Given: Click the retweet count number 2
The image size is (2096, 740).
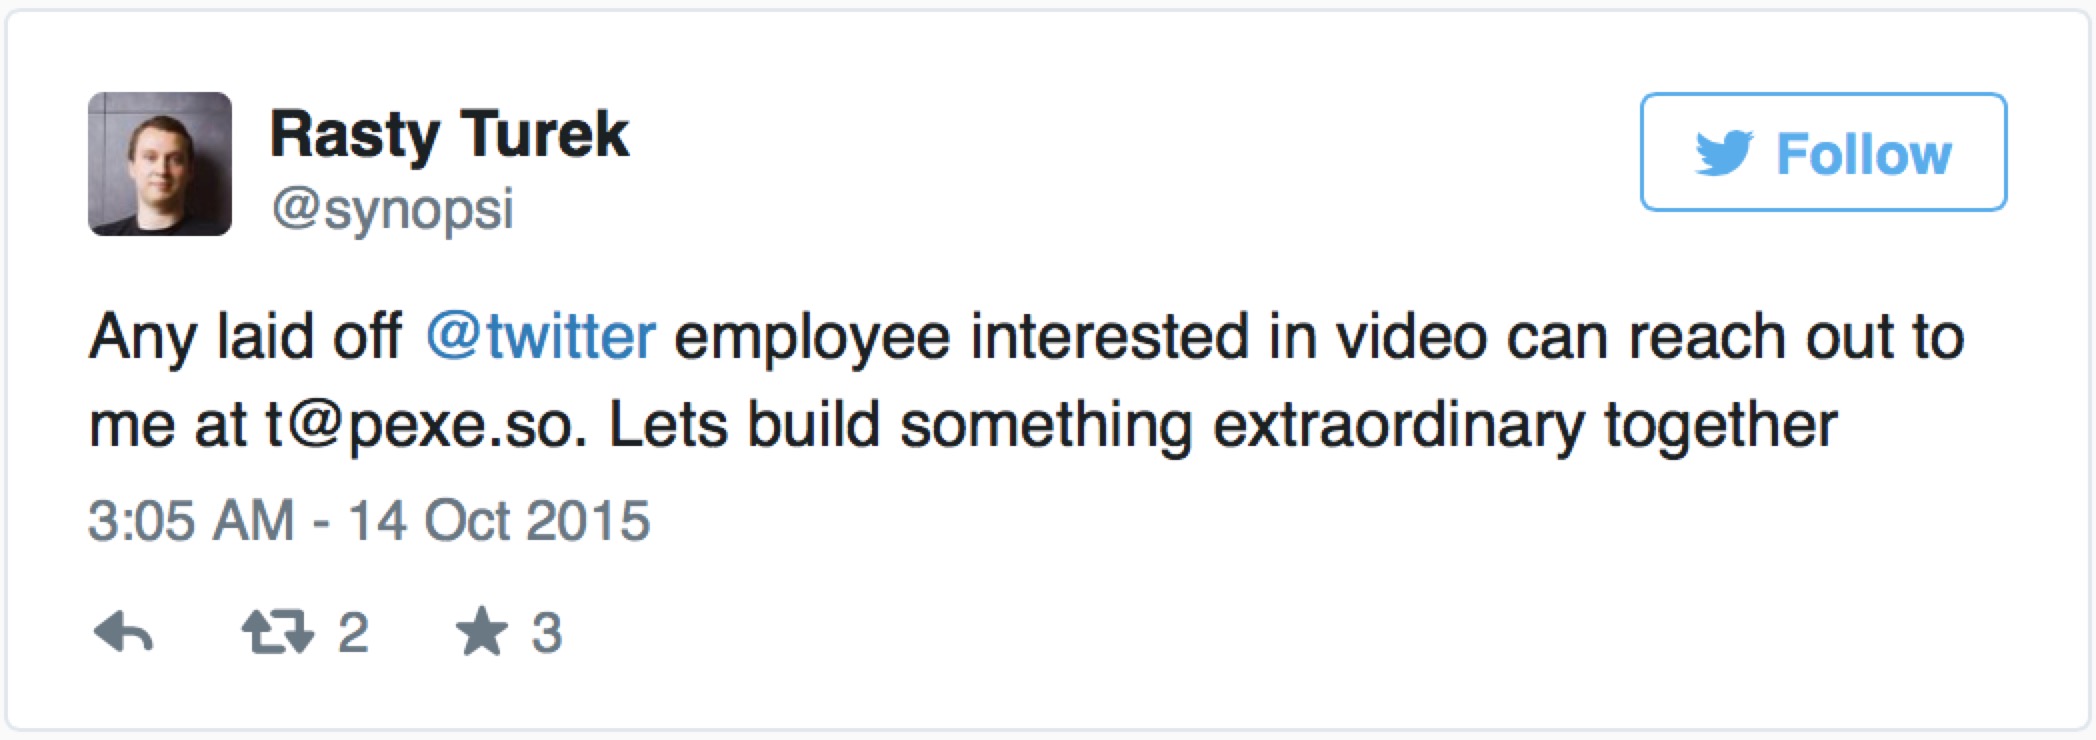Looking at the screenshot, I should pyautogui.click(x=353, y=632).
